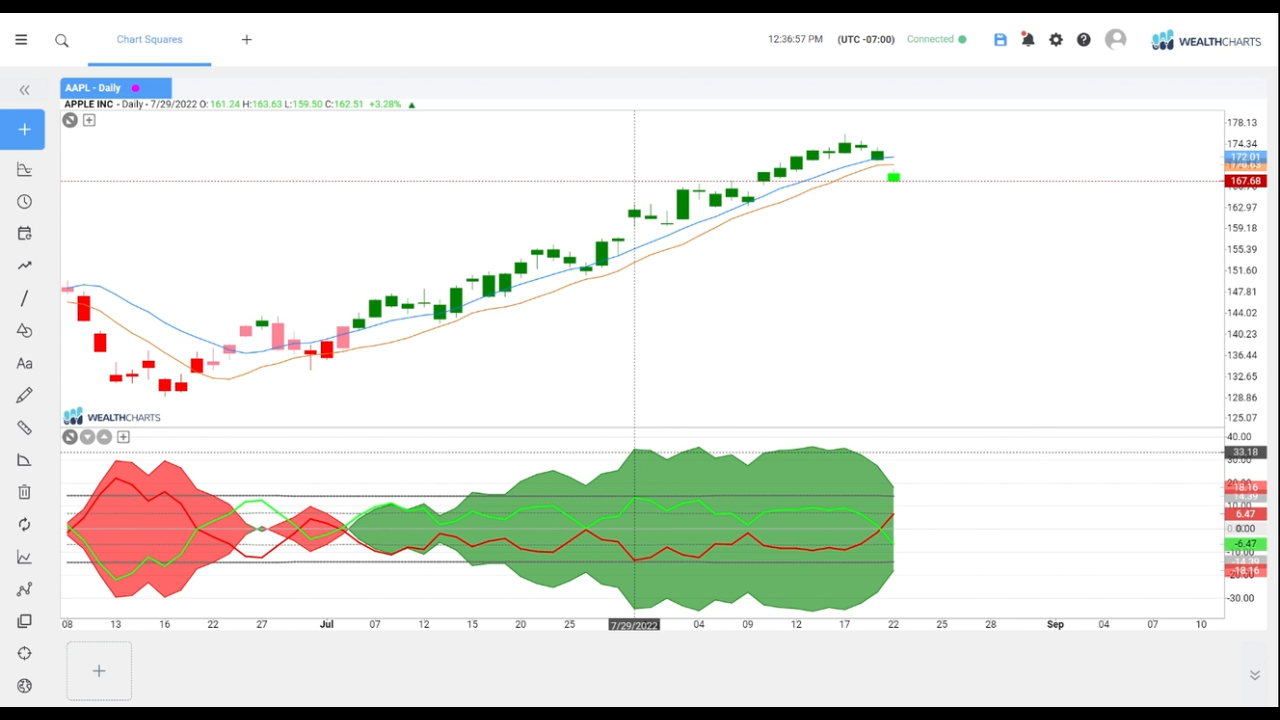Click the WealthCharts watermark logo in chart
1280x720 pixels.
tap(112, 417)
